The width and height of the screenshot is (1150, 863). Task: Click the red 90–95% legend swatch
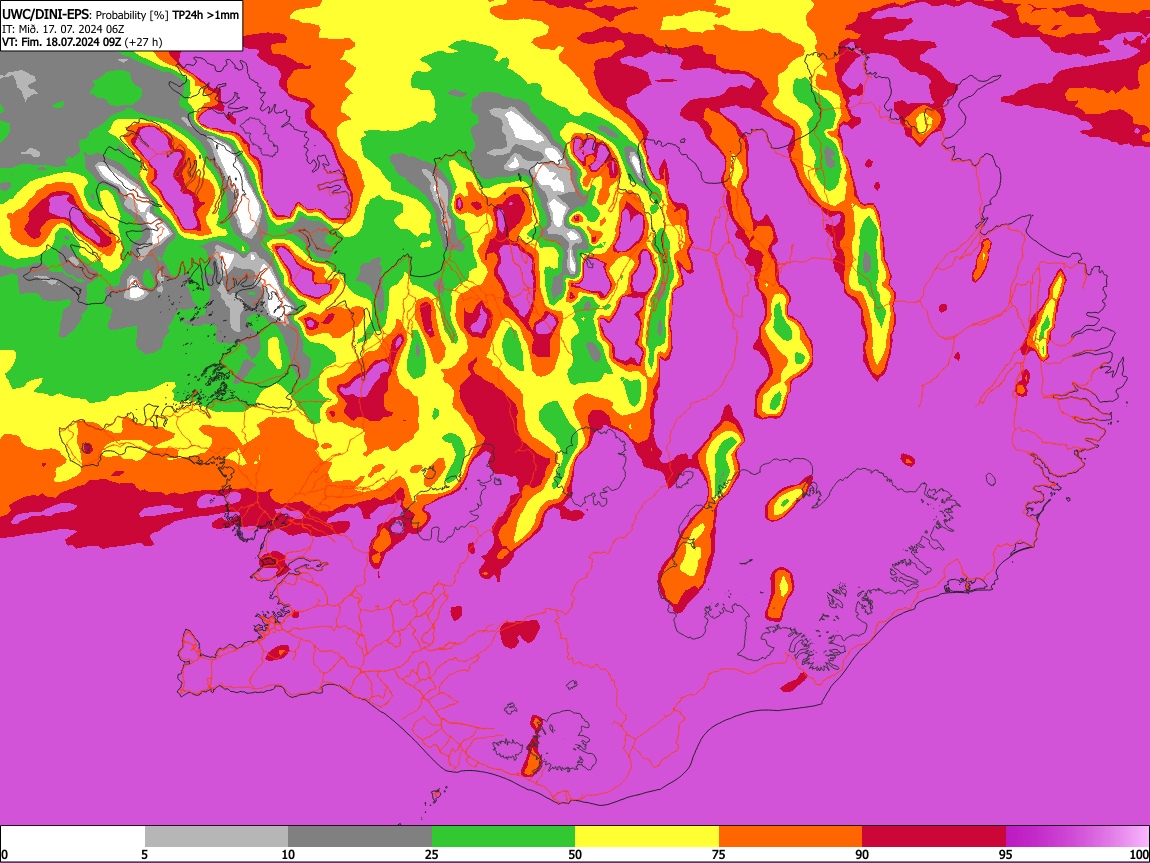[934, 837]
